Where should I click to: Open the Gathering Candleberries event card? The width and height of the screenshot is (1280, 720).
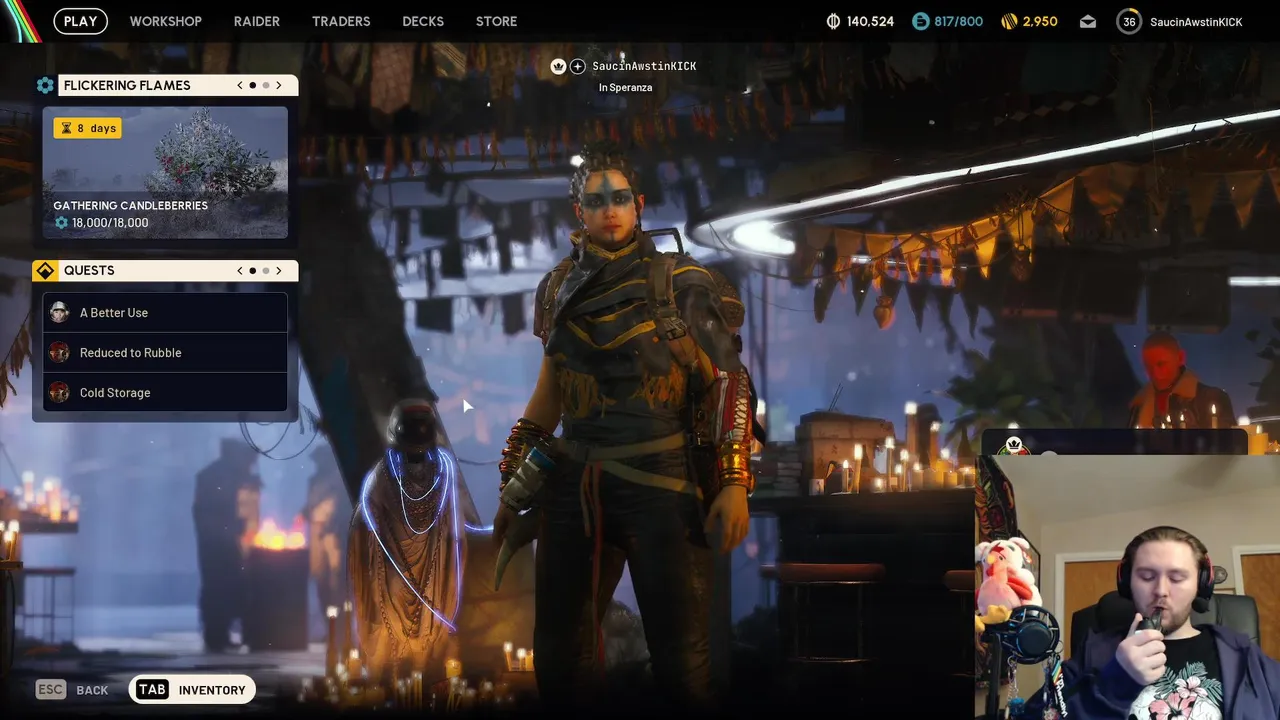pos(165,172)
